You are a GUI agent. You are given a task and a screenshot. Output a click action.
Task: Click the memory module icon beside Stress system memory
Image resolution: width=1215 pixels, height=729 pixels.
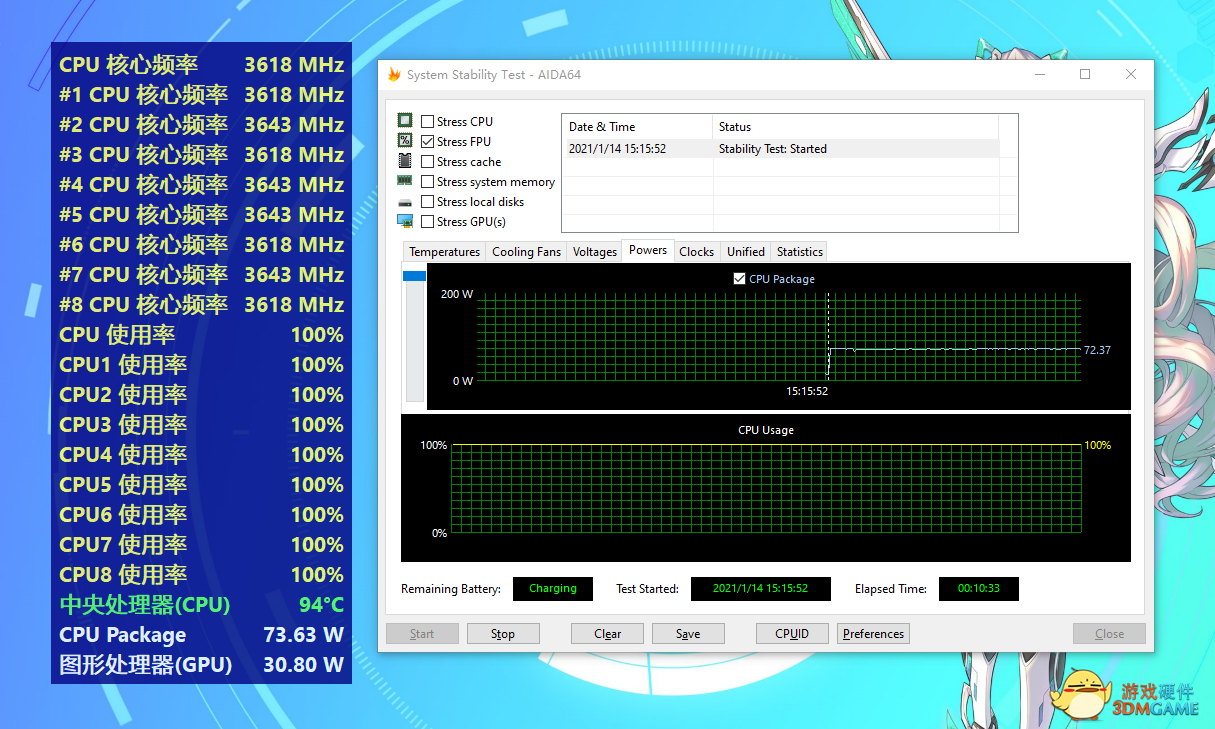click(405, 181)
